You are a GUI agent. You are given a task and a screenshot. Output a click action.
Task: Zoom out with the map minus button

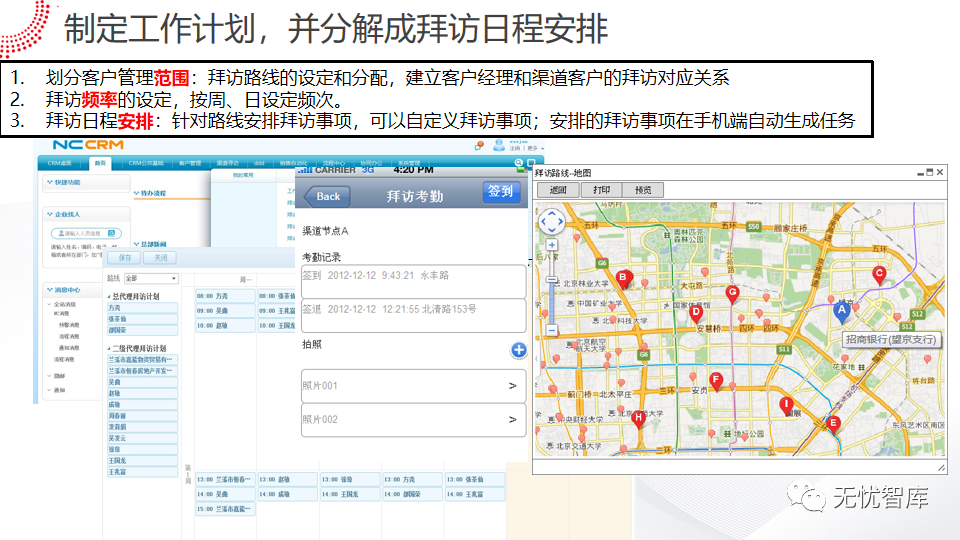pos(552,331)
